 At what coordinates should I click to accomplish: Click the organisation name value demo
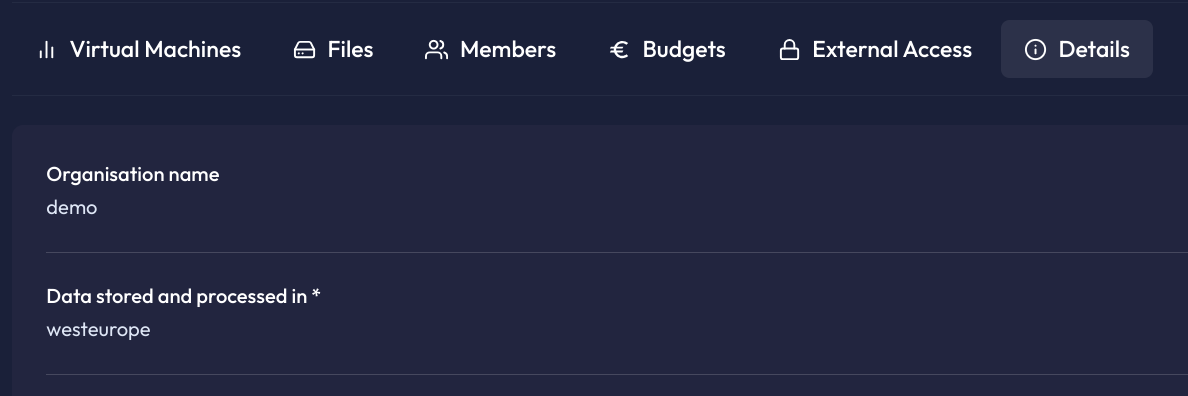pos(71,207)
